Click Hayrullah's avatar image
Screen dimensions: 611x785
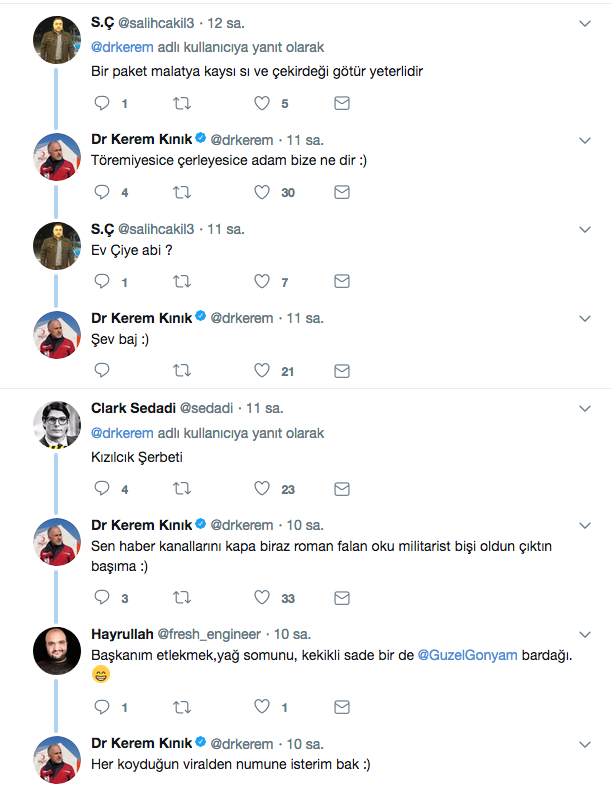[57, 651]
